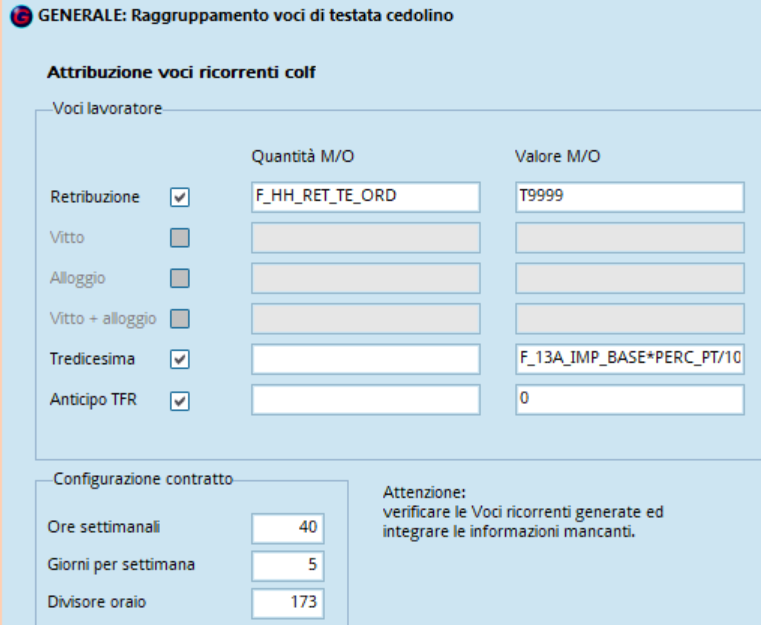Edit the Giorni per settimana field
Viewport: 761px width, 625px height.
(x=288, y=566)
